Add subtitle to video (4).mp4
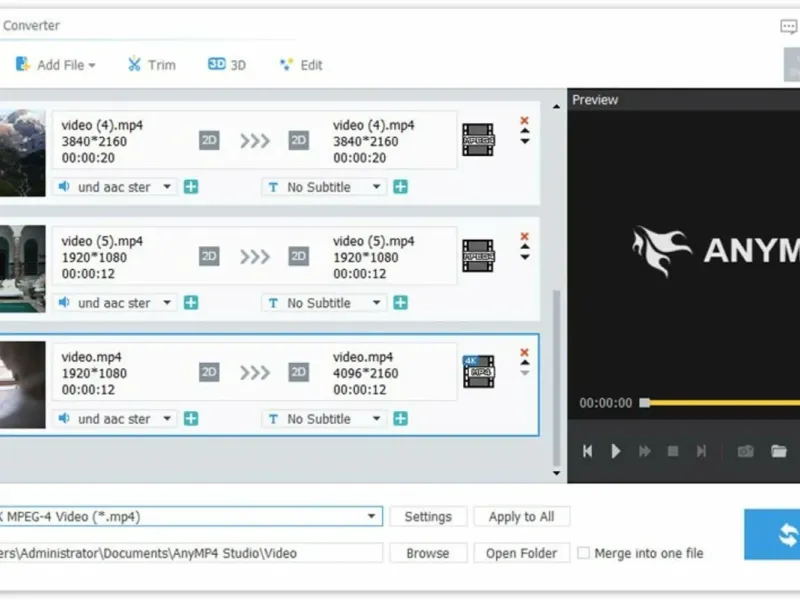The image size is (800, 600). [401, 187]
